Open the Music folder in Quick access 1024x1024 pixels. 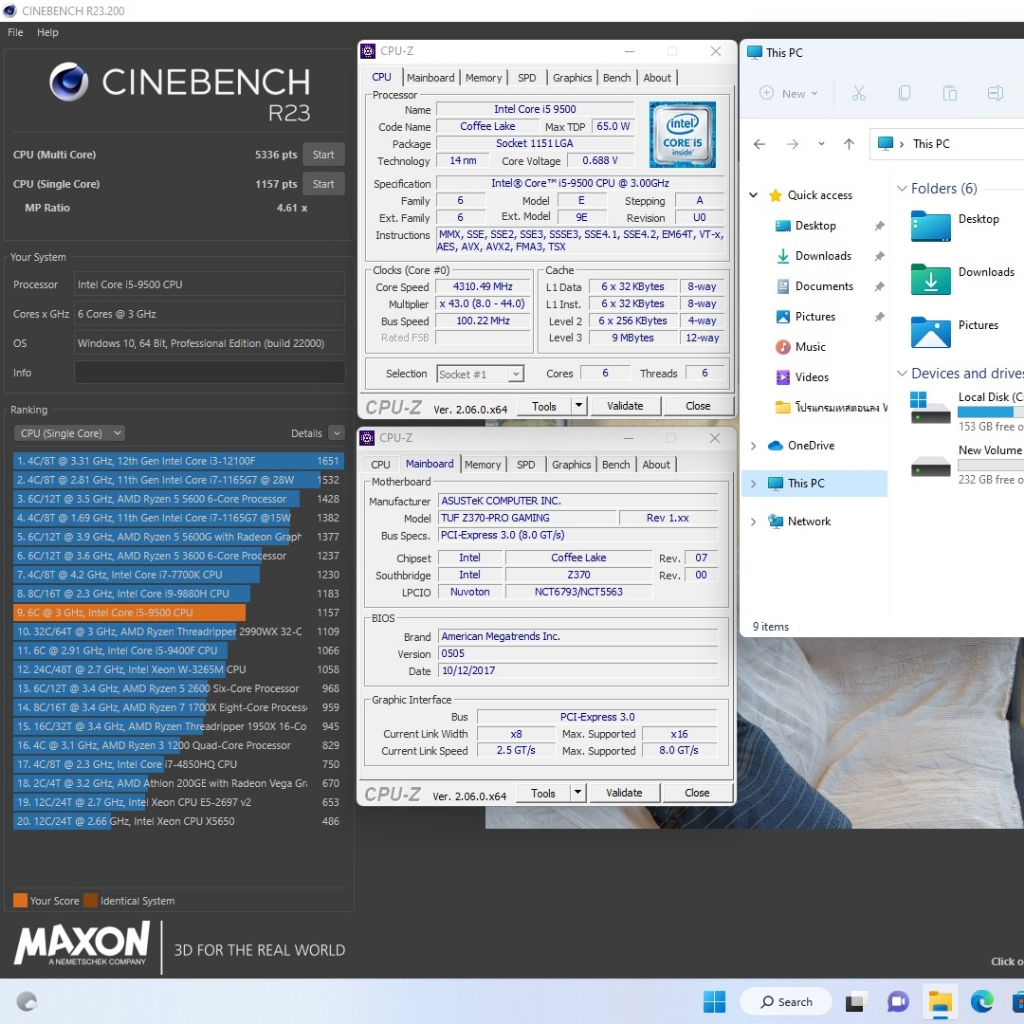pyautogui.click(x=810, y=347)
